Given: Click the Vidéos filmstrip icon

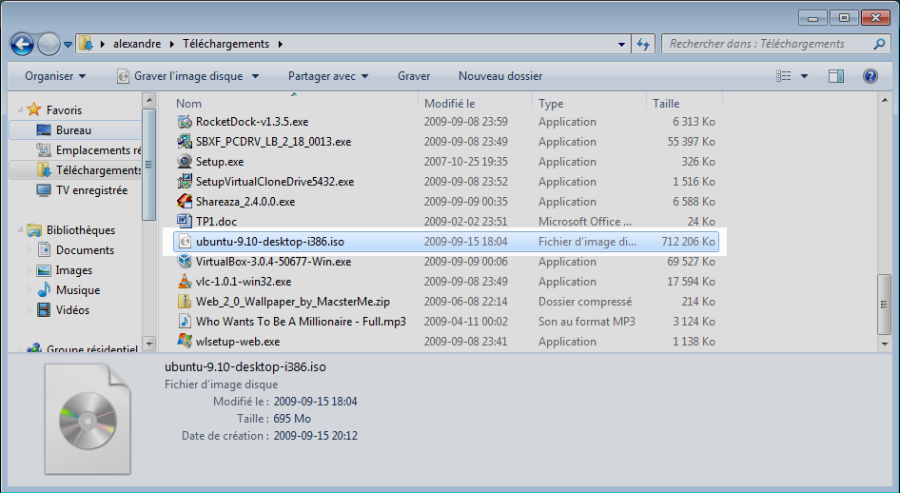Looking at the screenshot, I should [44, 310].
